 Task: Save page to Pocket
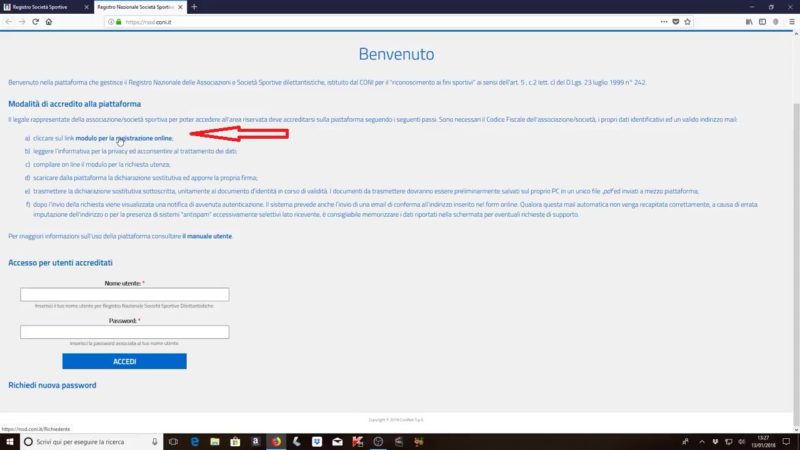click(676, 22)
